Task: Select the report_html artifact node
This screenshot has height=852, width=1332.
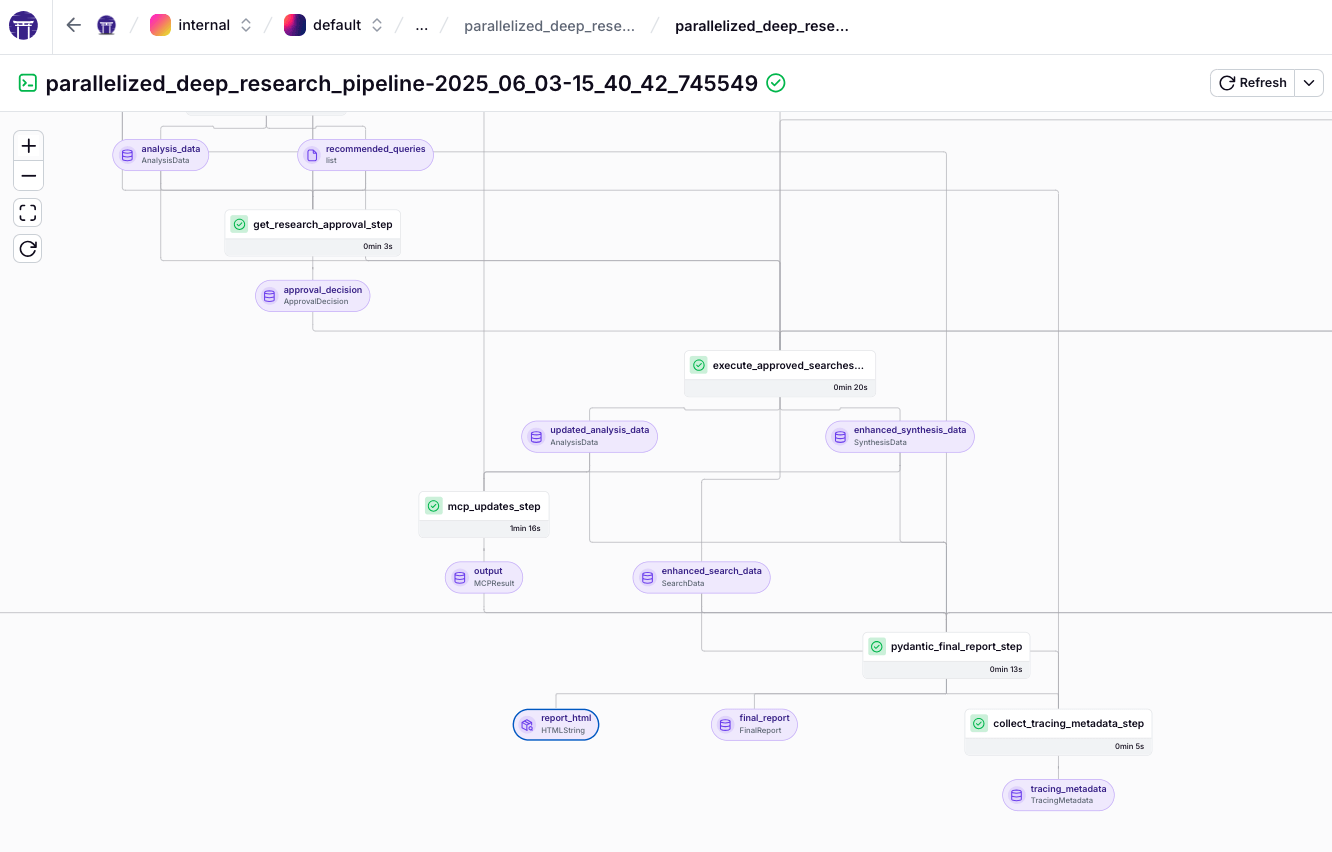Action: pyautogui.click(x=556, y=724)
